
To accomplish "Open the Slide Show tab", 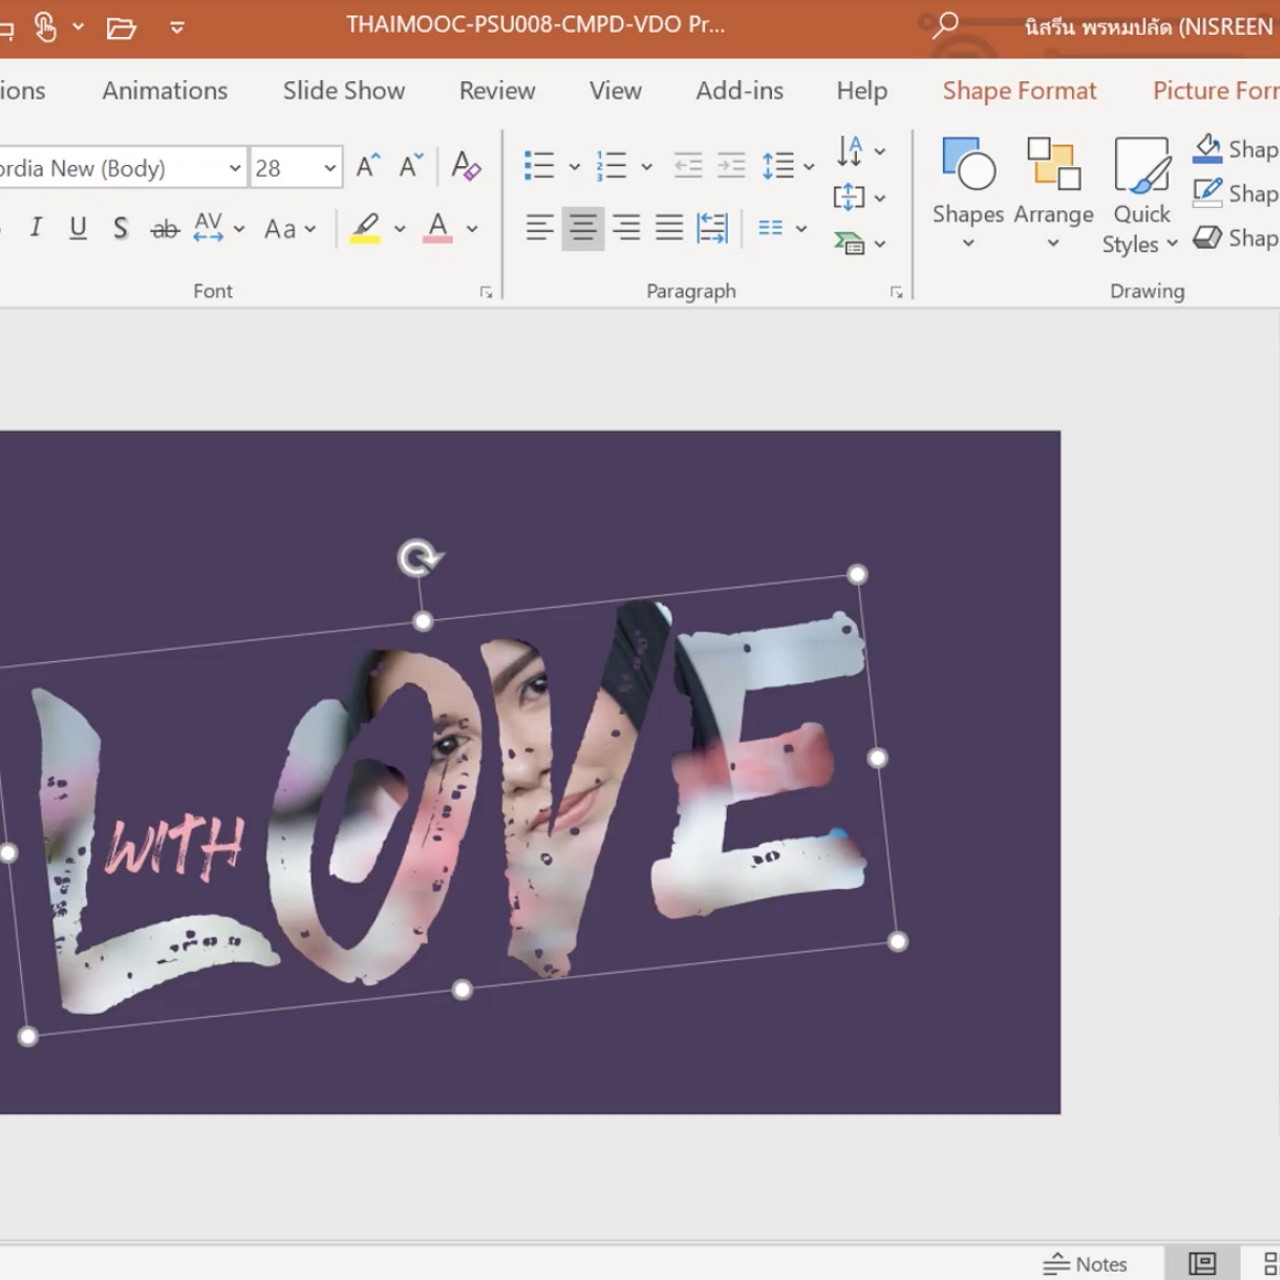I will click(344, 90).
